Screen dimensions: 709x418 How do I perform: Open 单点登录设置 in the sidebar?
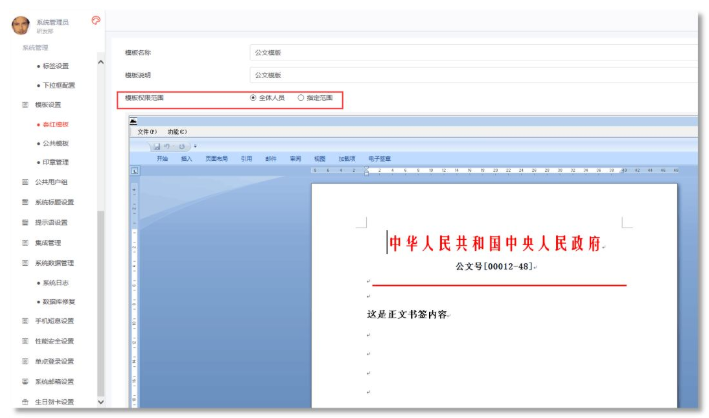54,361
